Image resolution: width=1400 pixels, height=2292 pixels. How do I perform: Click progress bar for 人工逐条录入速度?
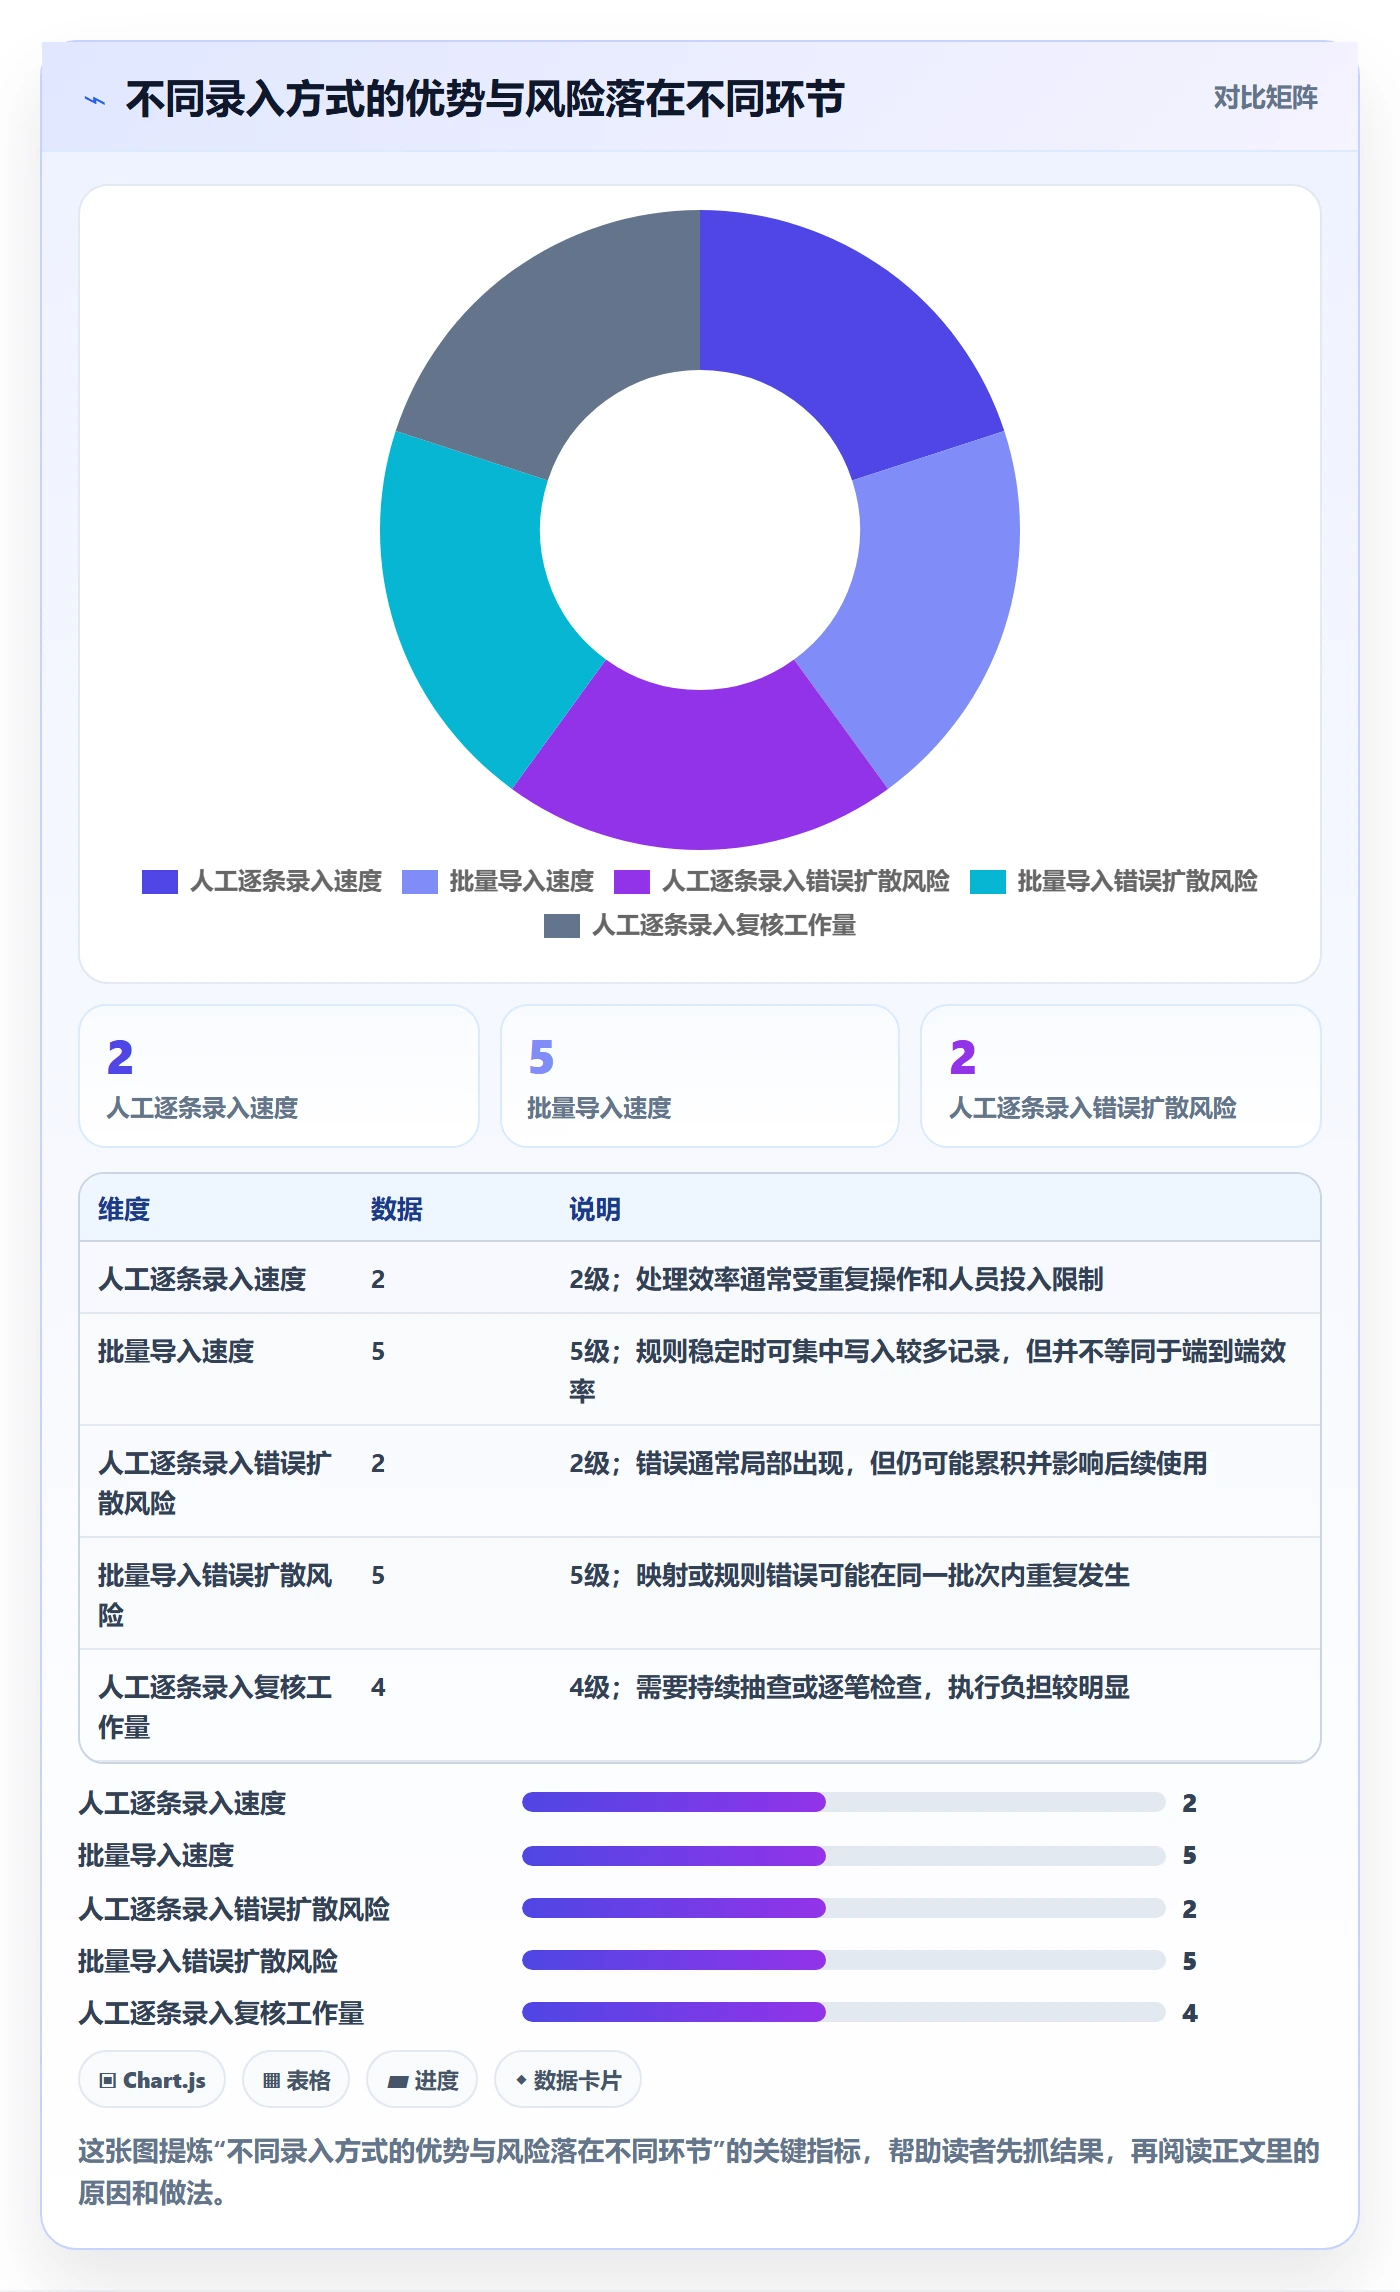844,1802
